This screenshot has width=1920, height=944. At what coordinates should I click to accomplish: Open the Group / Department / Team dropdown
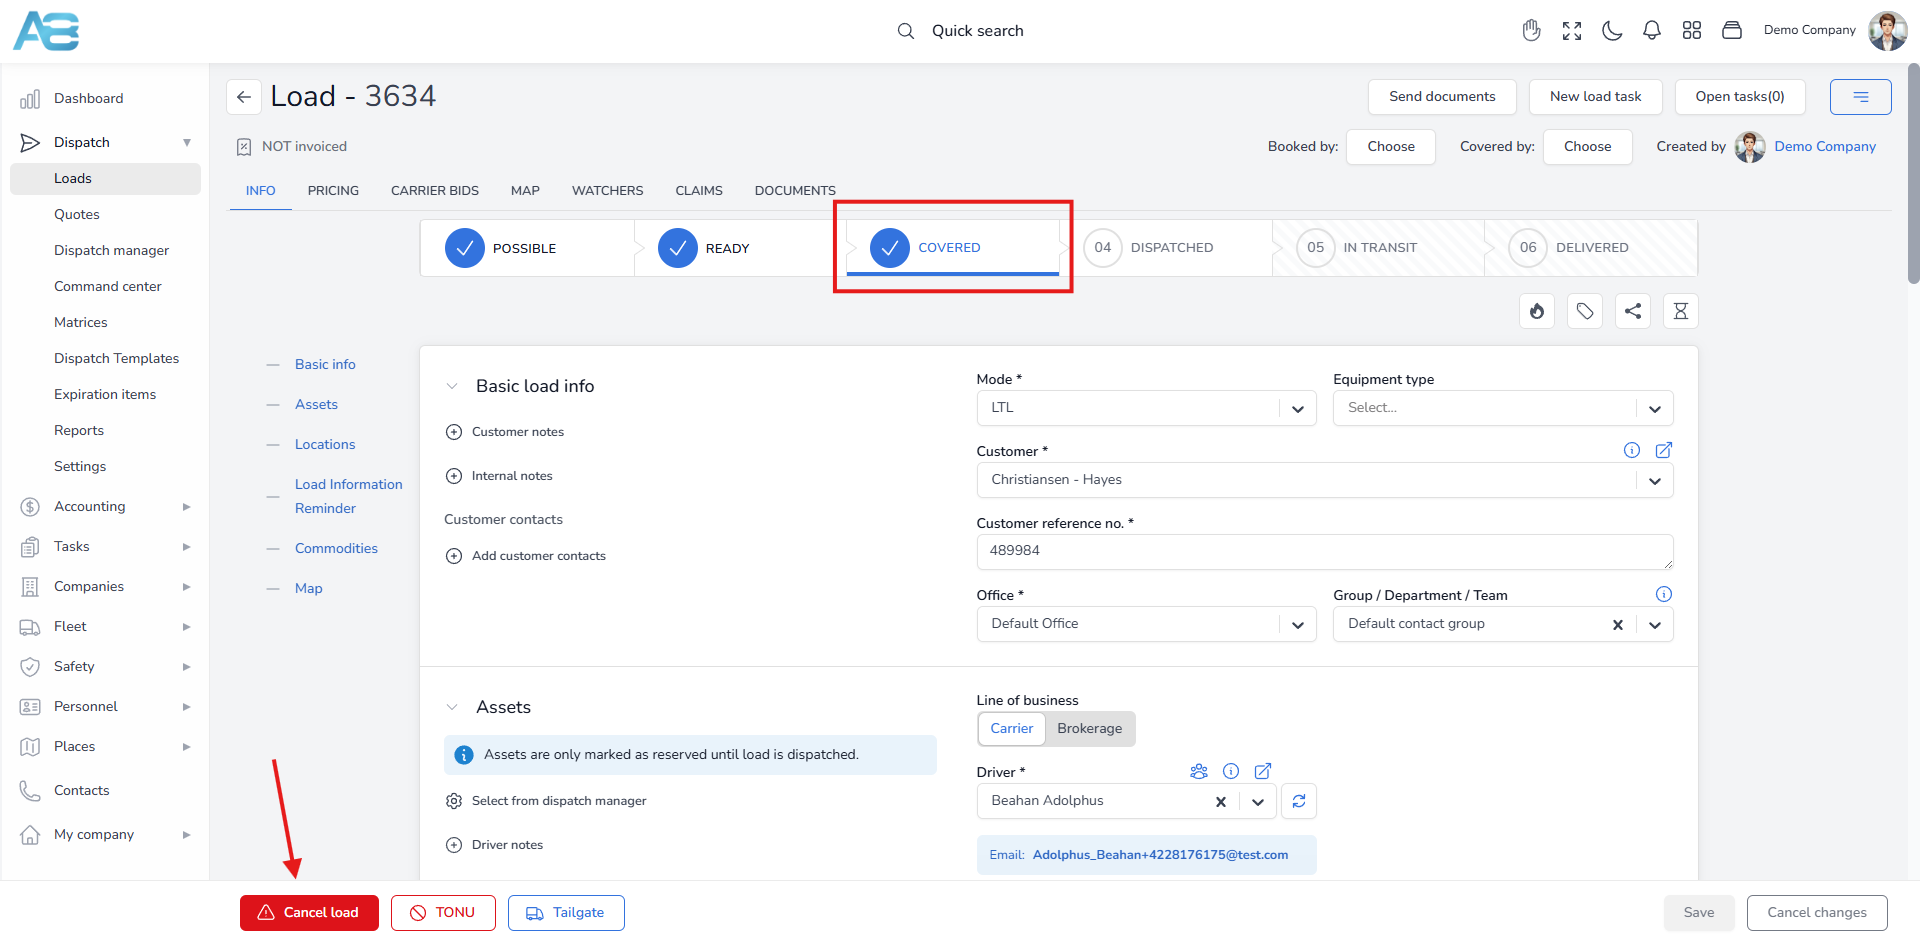coord(1655,625)
